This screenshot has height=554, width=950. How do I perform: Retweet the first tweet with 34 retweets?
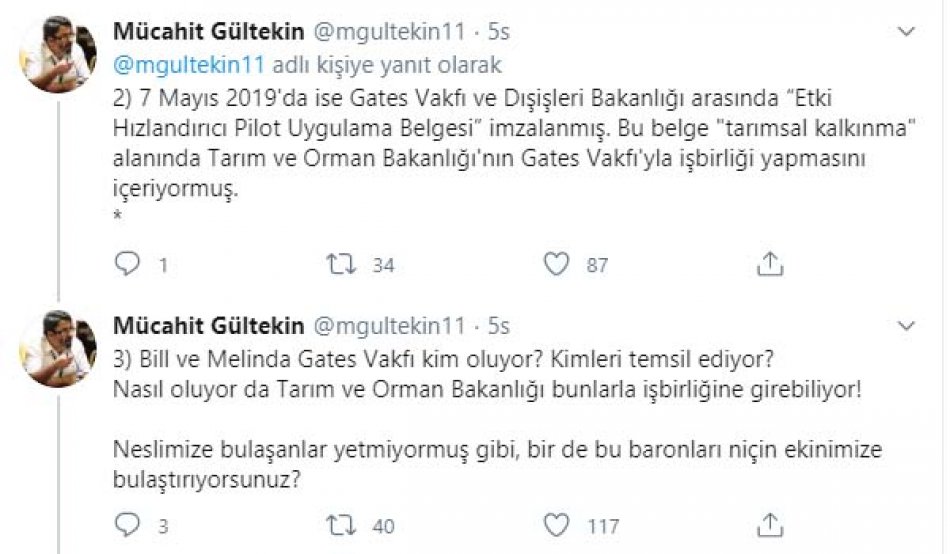339,264
